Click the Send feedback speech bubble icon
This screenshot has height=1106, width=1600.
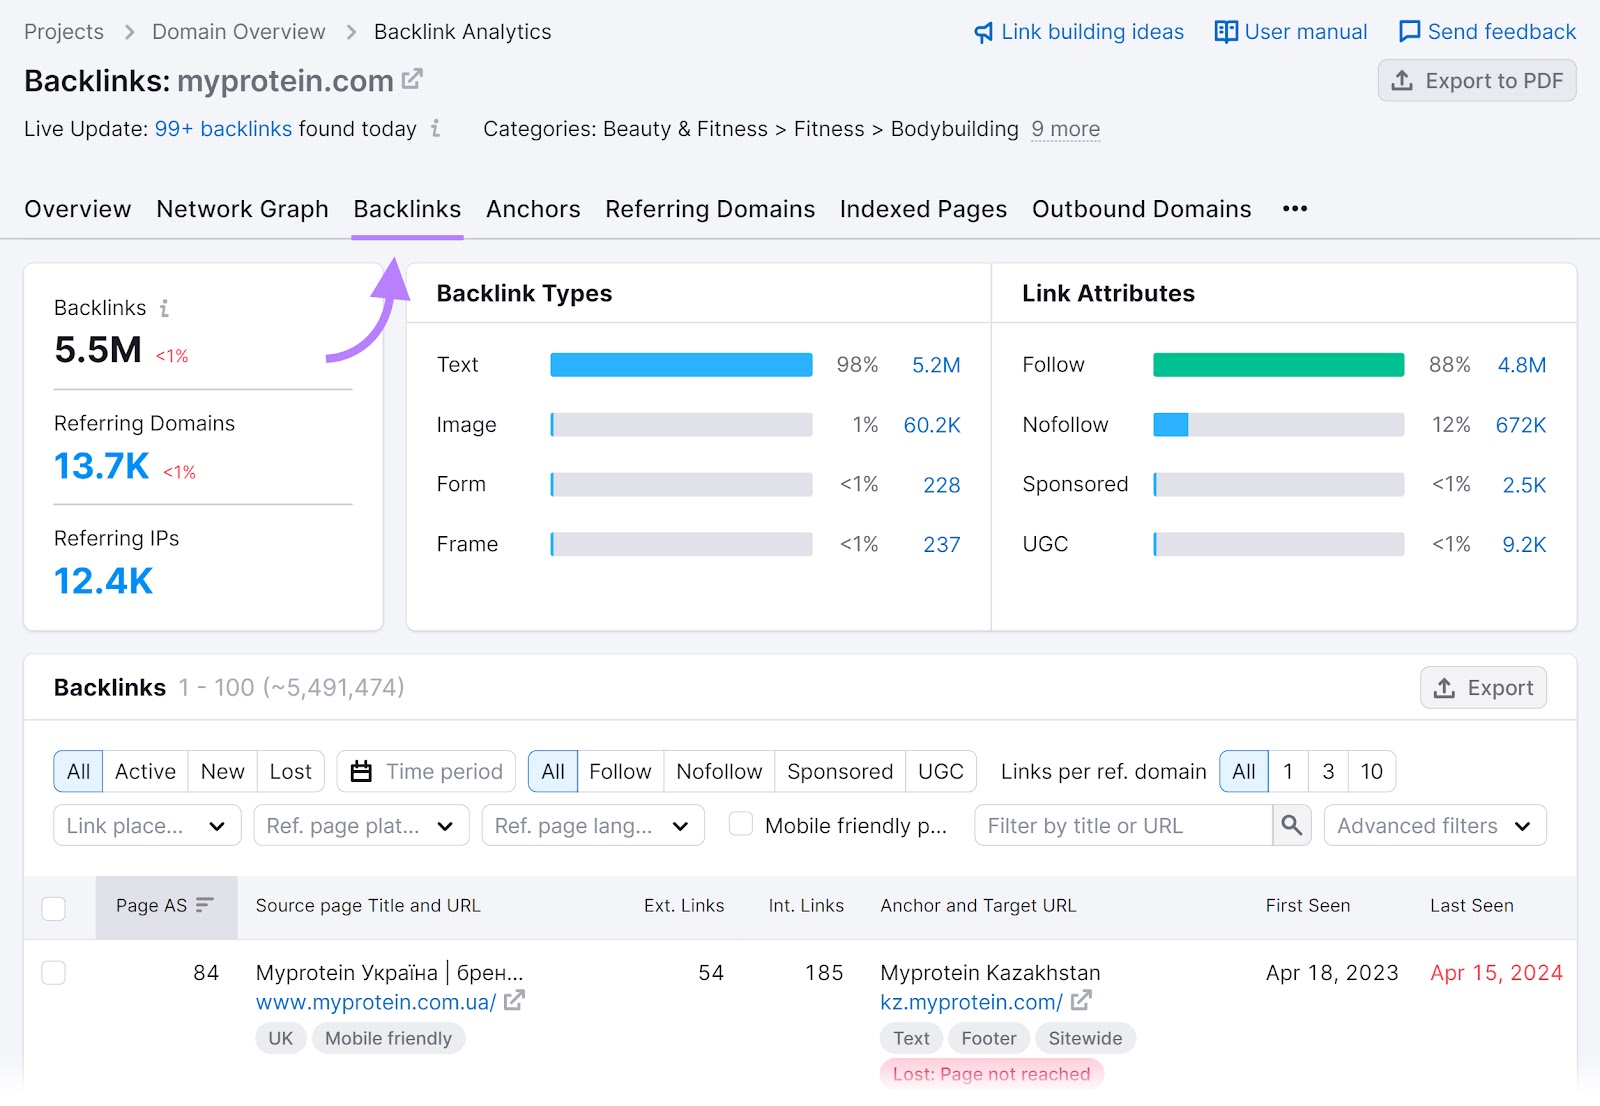point(1410,31)
